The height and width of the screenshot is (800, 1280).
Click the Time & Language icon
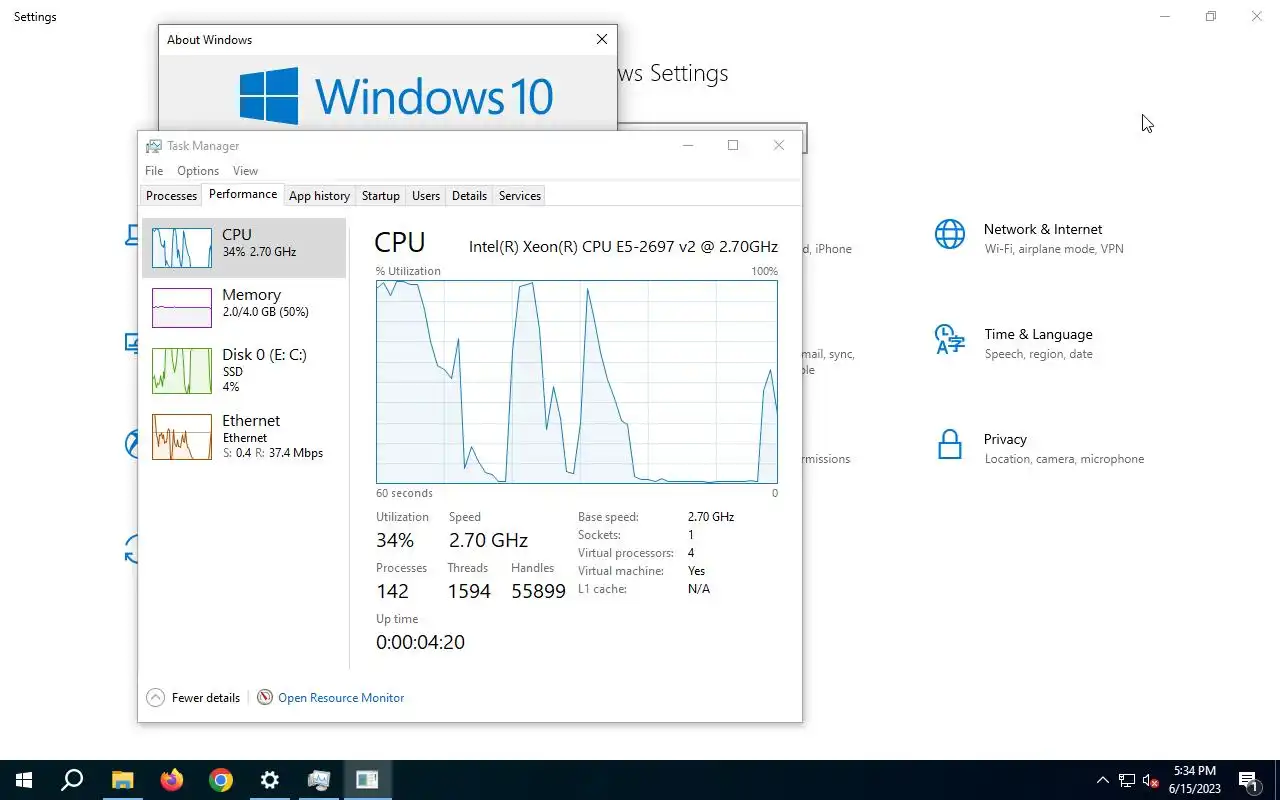950,340
